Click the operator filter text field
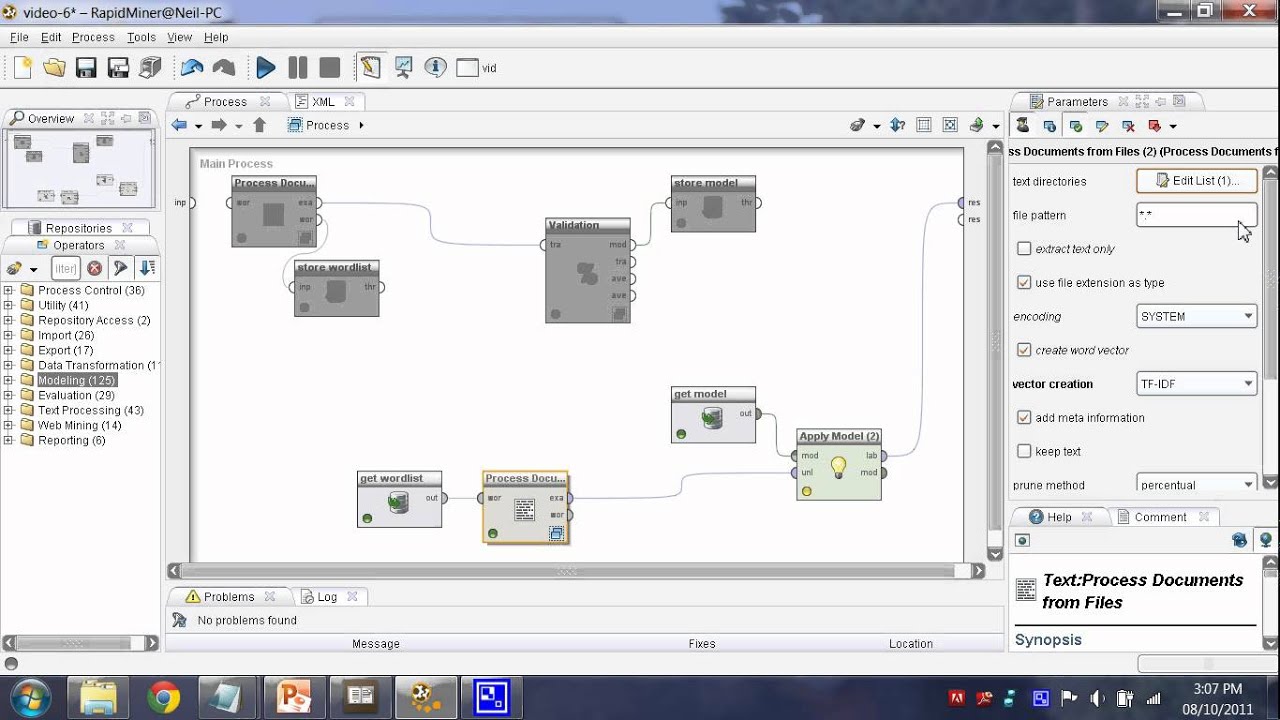Image resolution: width=1280 pixels, height=720 pixels. (x=65, y=268)
